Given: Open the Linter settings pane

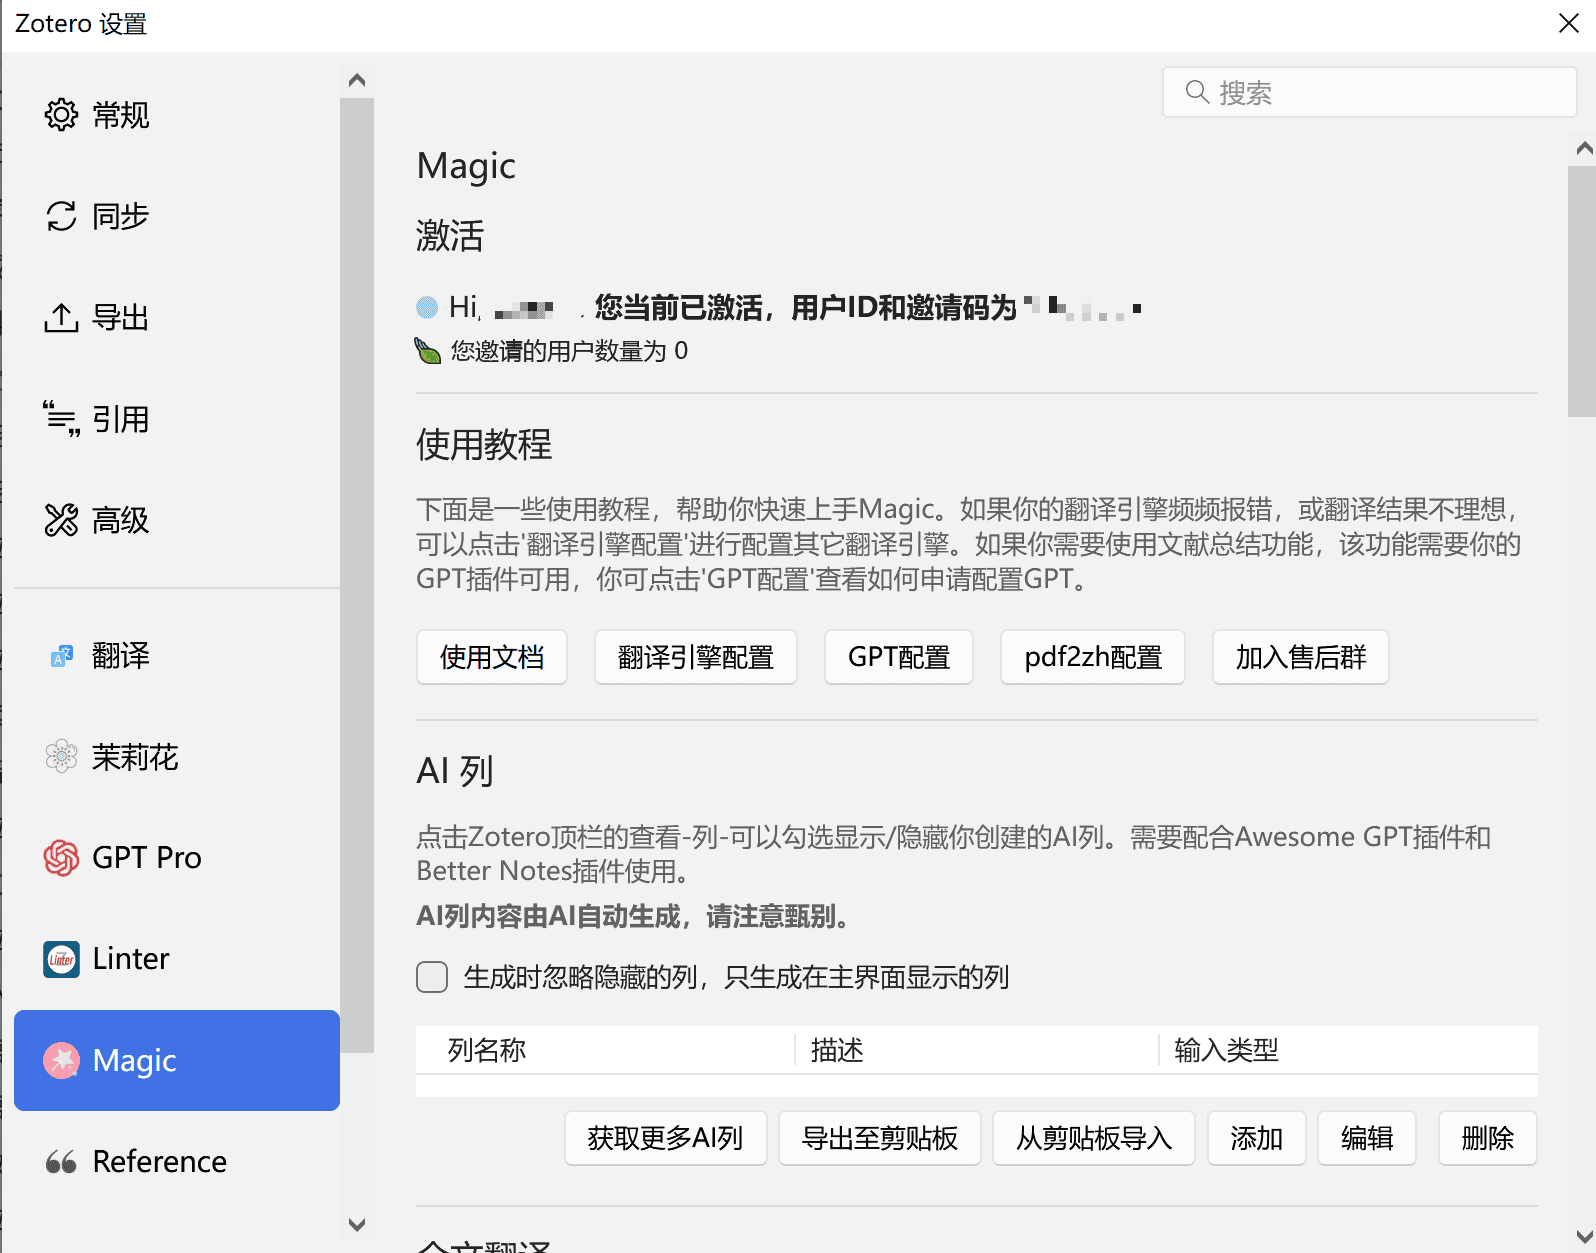Looking at the screenshot, I should coord(177,959).
